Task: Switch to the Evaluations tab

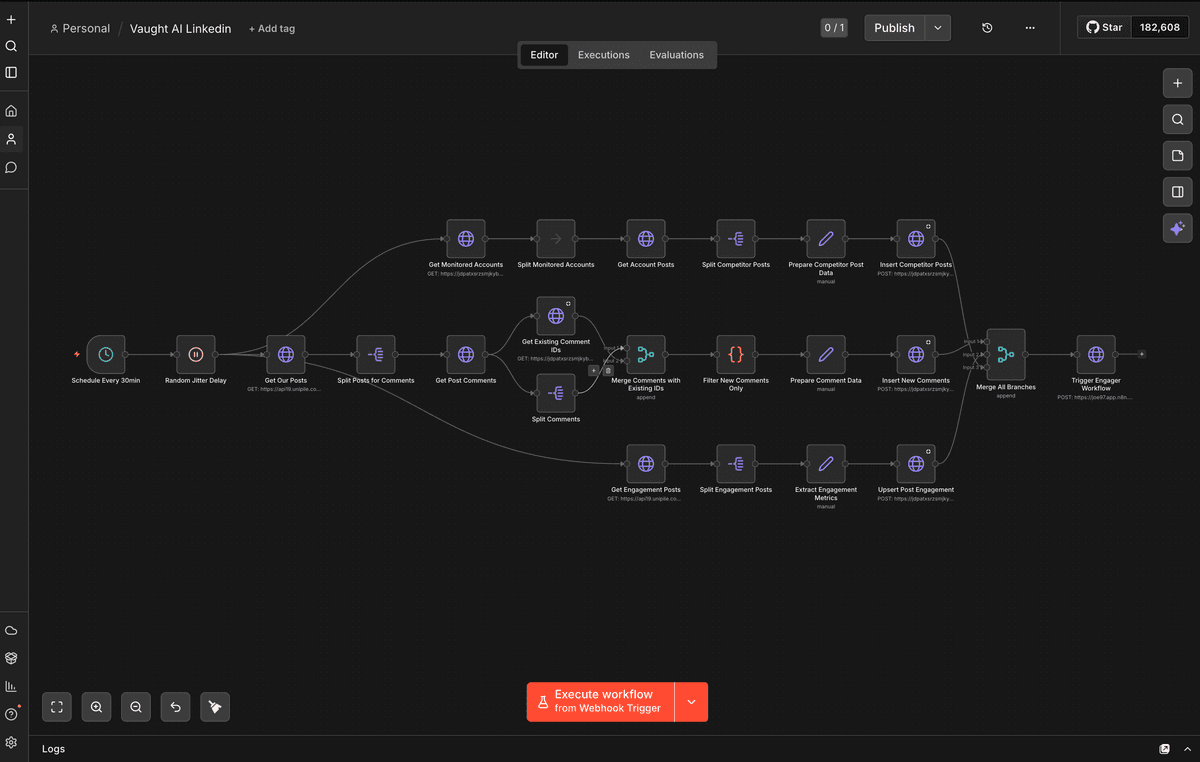Action: coord(676,55)
